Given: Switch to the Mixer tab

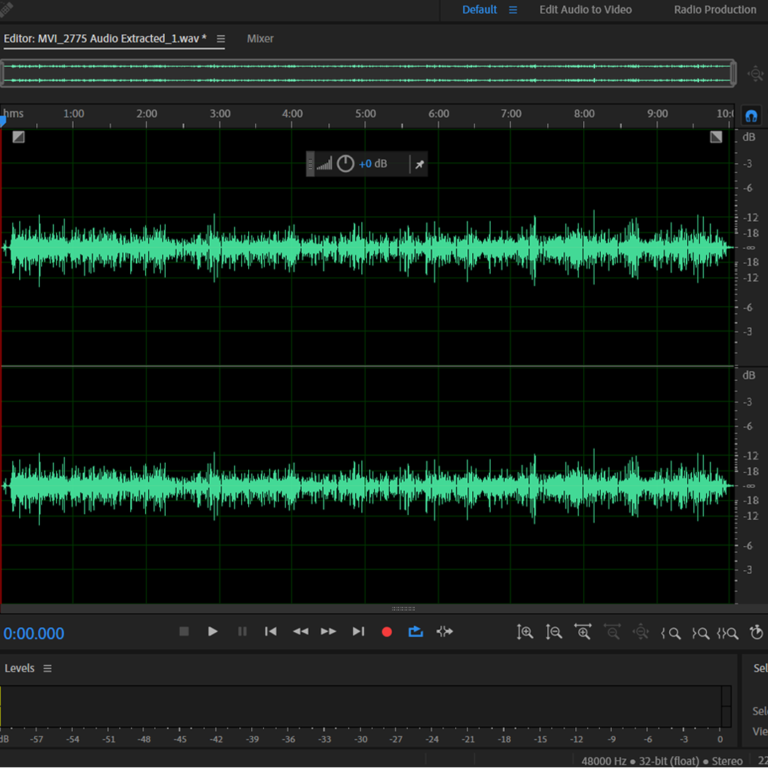Looking at the screenshot, I should pyautogui.click(x=260, y=39).
